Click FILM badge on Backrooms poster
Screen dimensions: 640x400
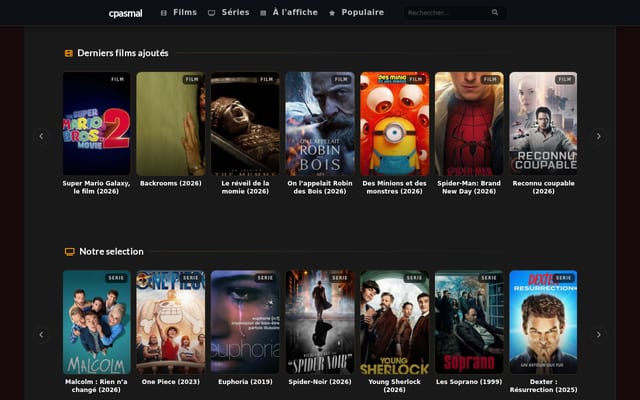click(x=192, y=80)
